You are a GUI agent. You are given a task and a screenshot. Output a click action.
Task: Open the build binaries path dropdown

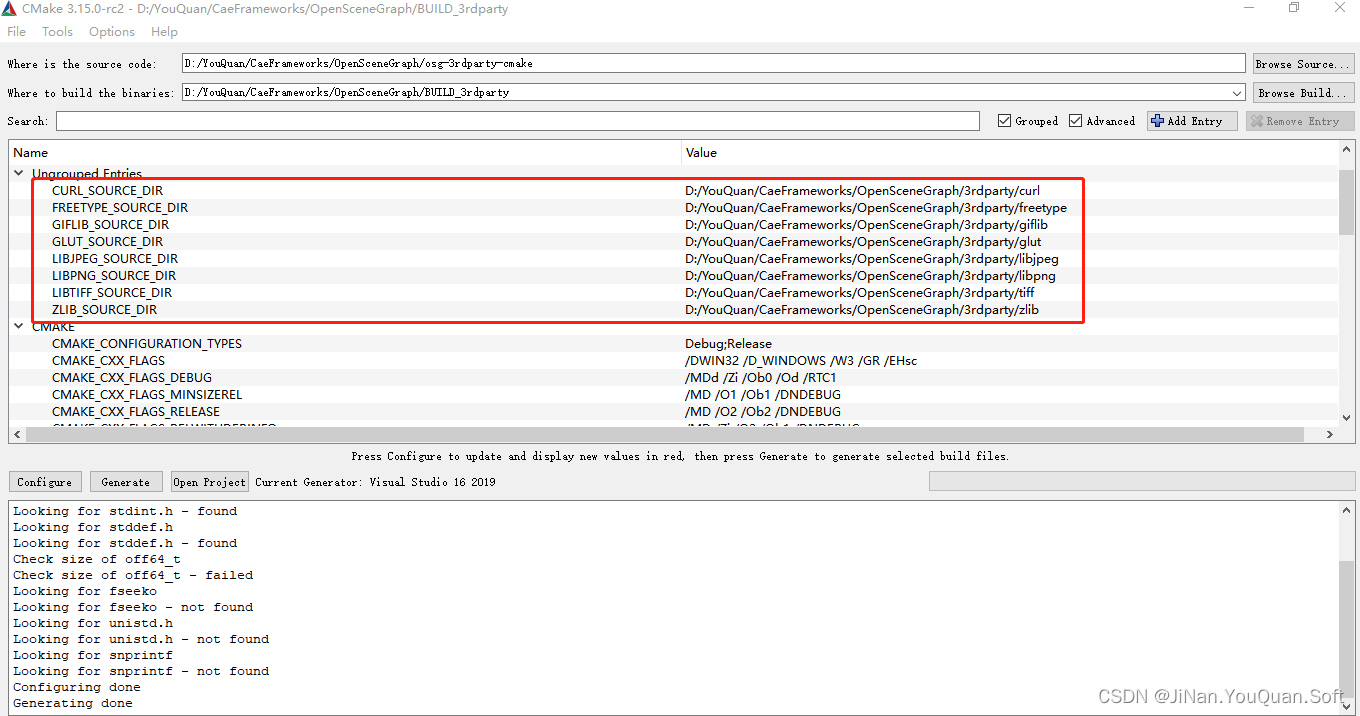click(1238, 92)
